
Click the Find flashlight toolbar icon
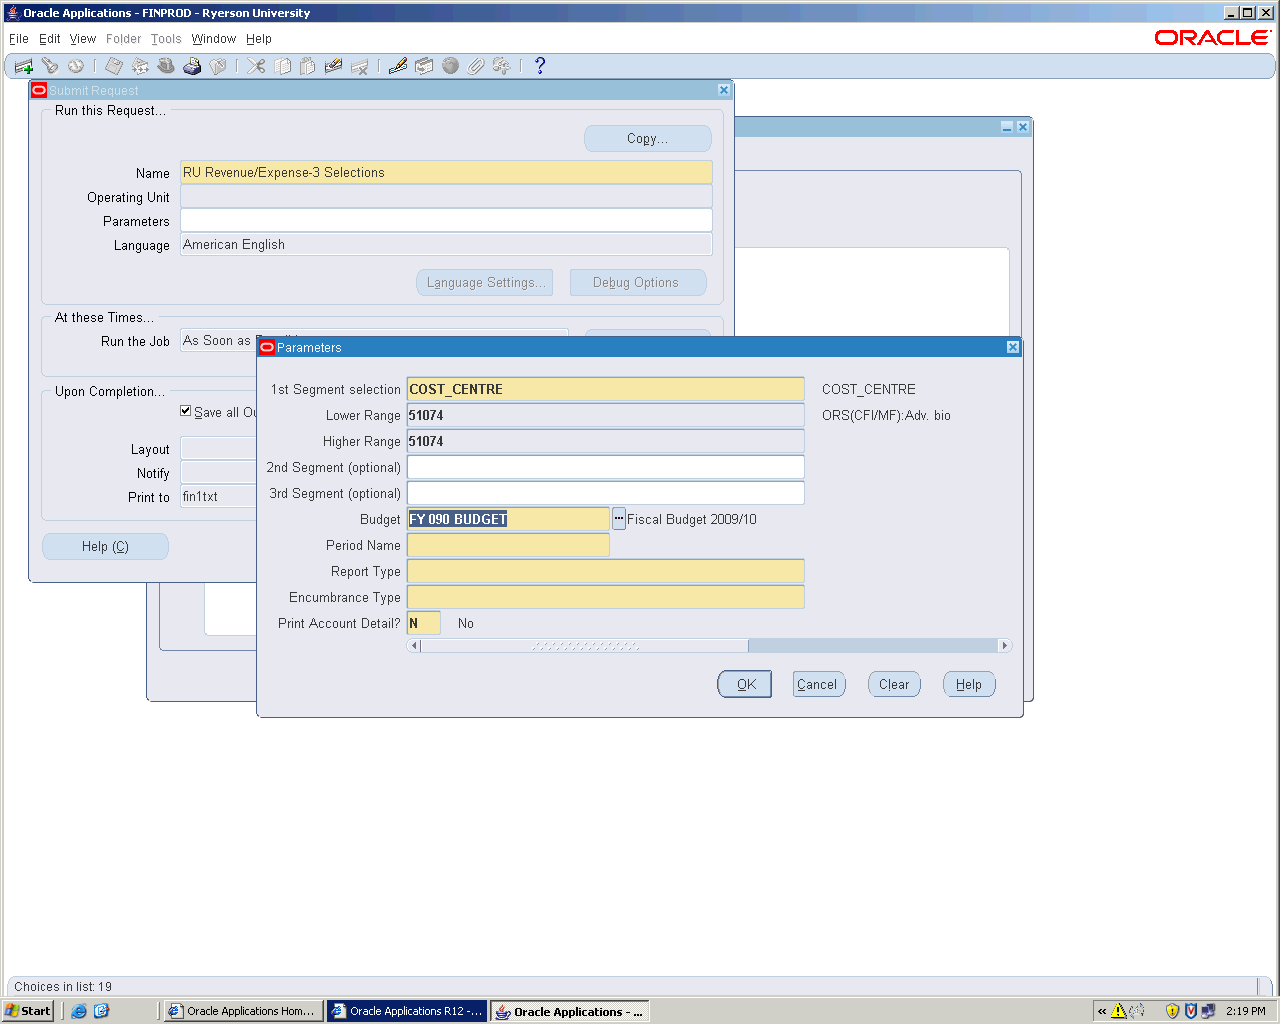point(50,66)
